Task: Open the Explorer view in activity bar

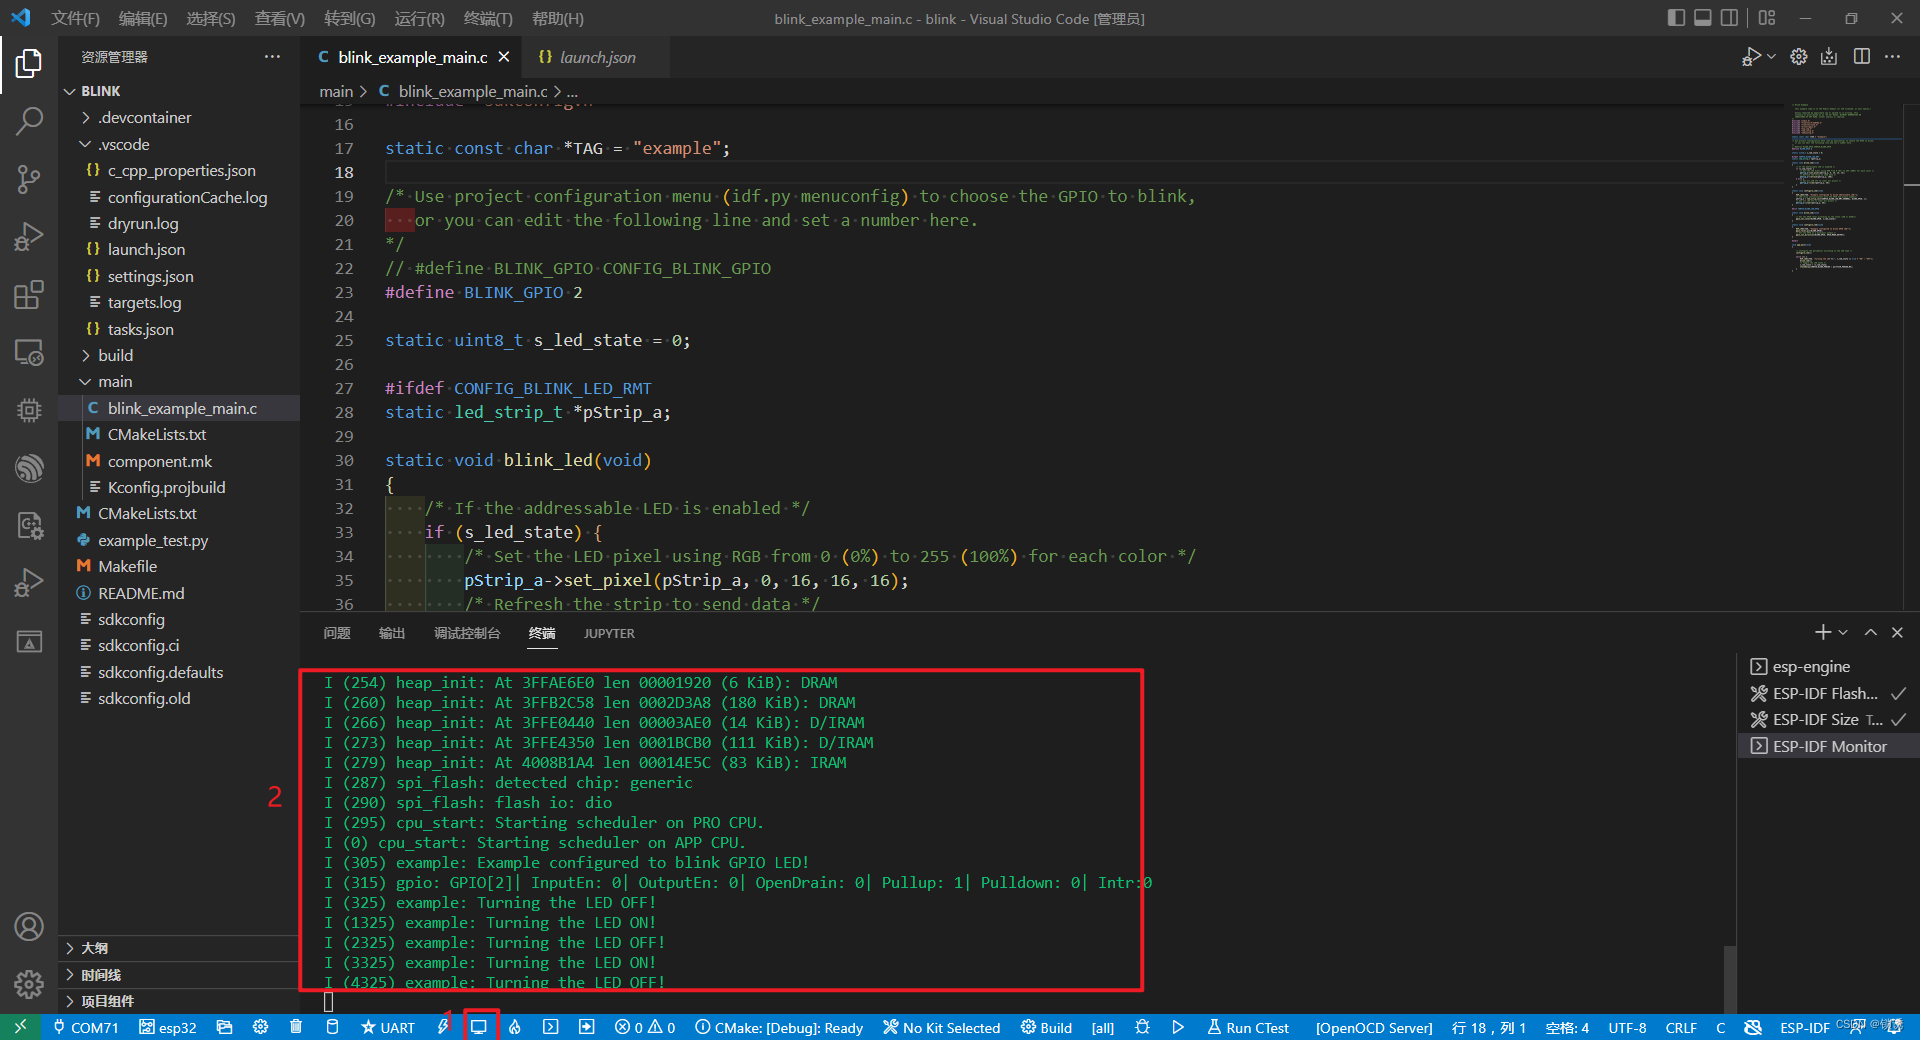Action: tap(29, 64)
